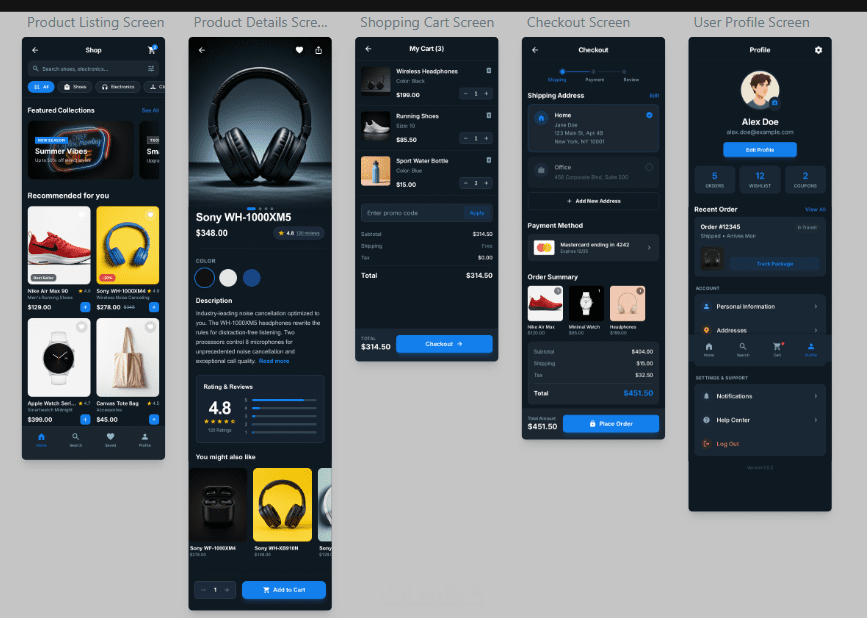The image size is (867, 618).
Task: Open the 120 reviews rating badge
Action: (x=299, y=233)
